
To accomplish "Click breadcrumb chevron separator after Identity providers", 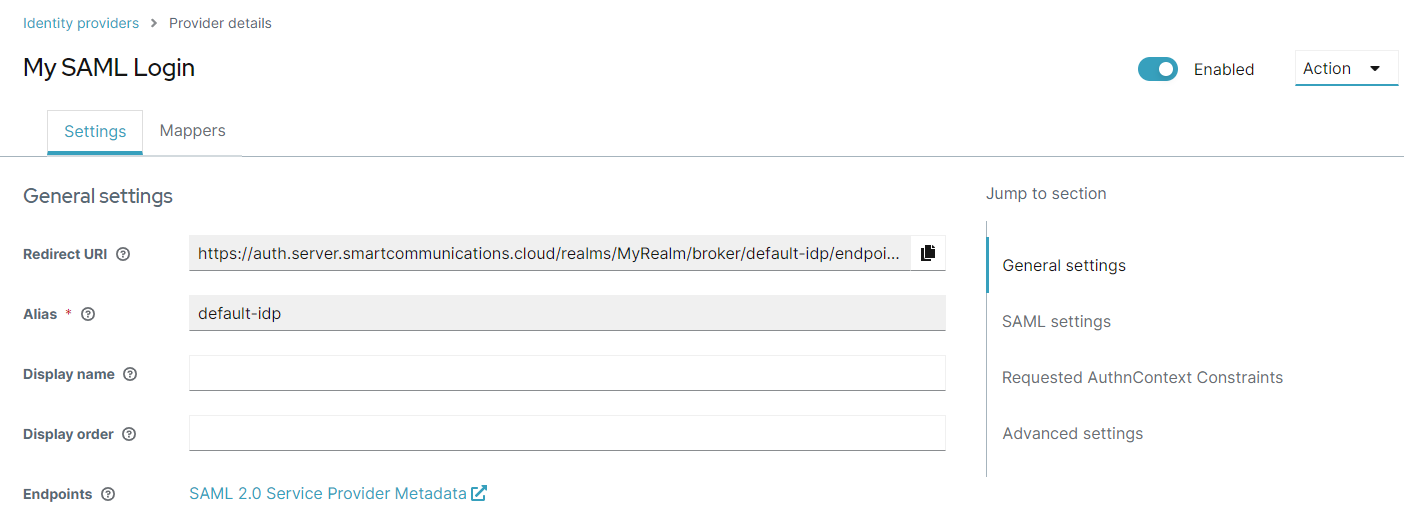I will coord(154,23).
